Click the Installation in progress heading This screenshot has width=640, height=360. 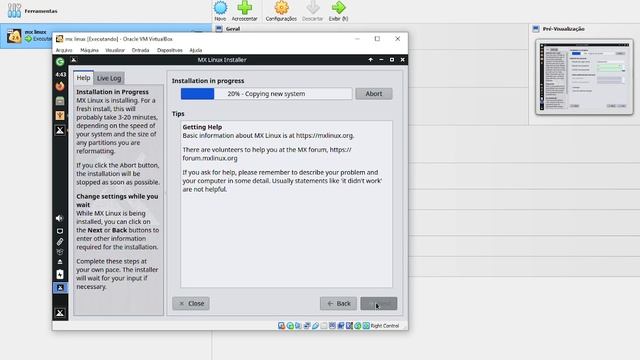(x=208, y=81)
